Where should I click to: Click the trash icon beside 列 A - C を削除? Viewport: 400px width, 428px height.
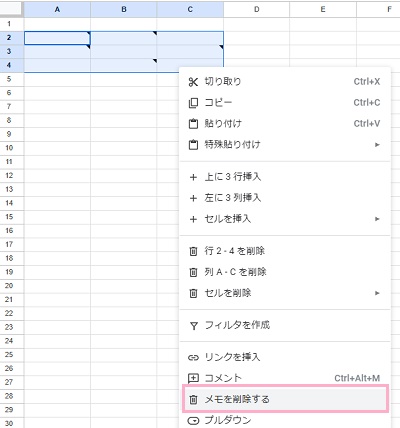pos(193,272)
